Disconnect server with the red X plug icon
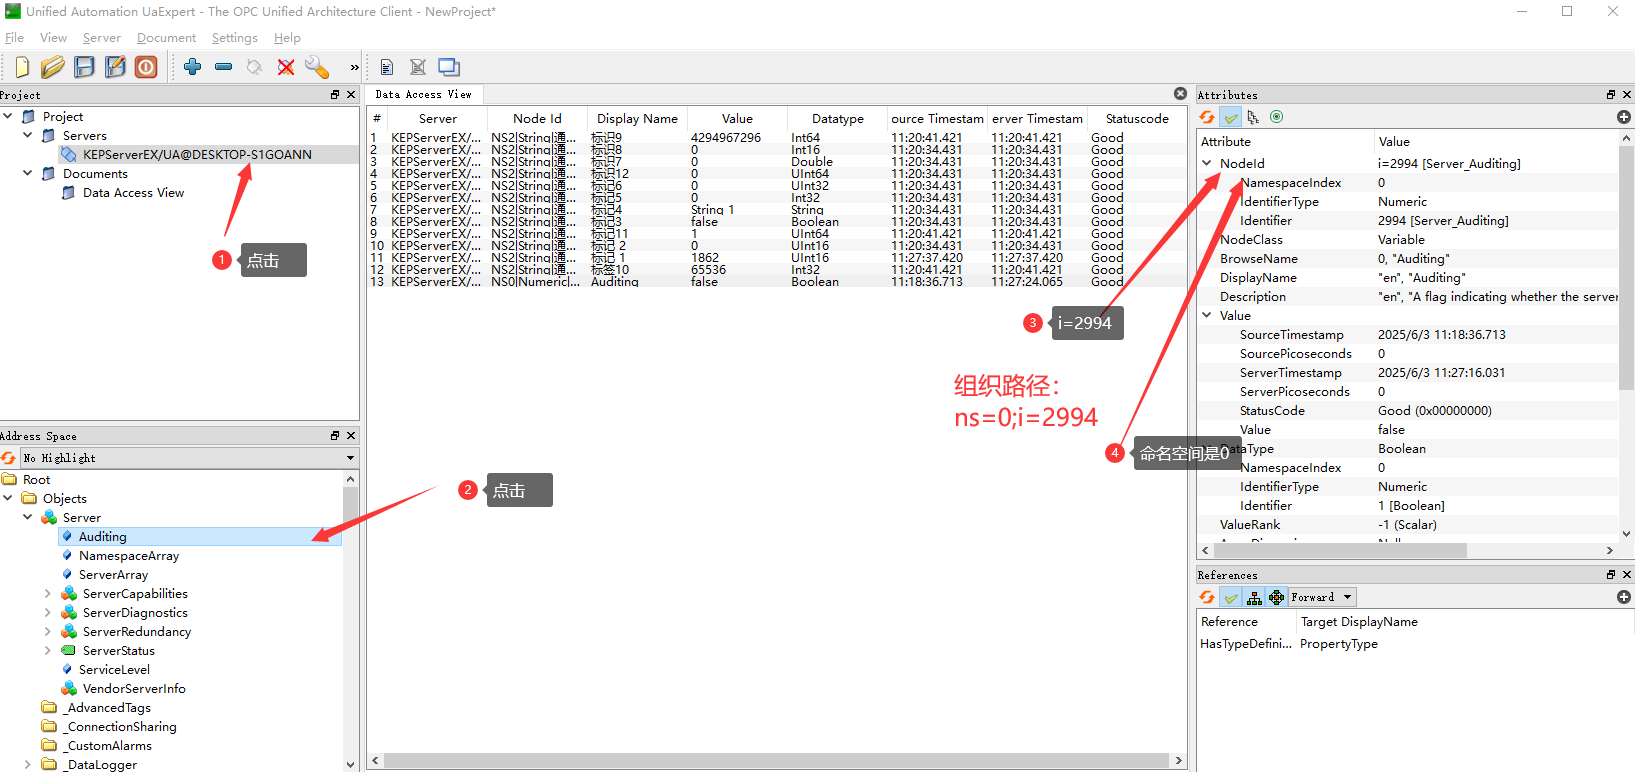 (286, 67)
